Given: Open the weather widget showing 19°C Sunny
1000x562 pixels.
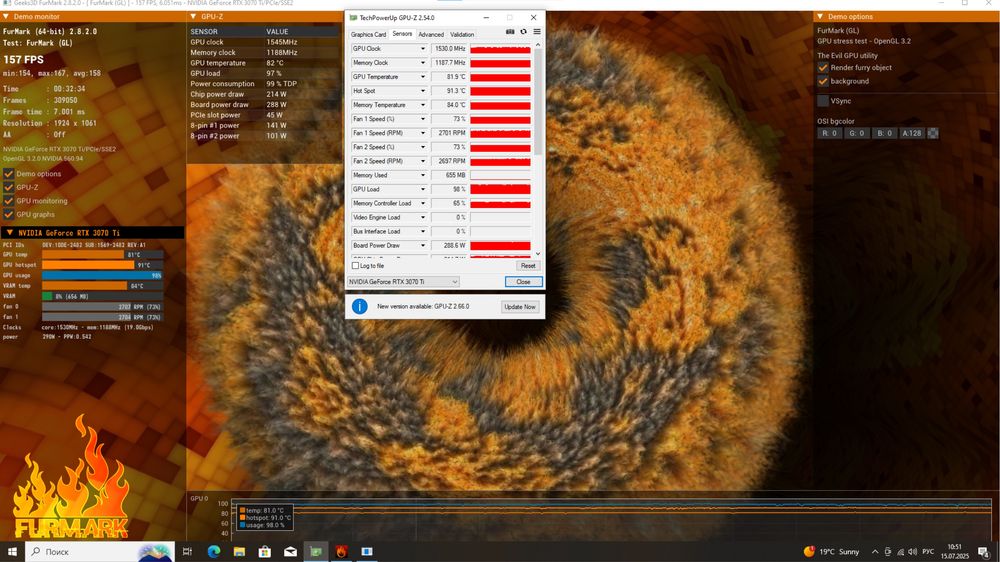Looking at the screenshot, I should (x=831, y=552).
